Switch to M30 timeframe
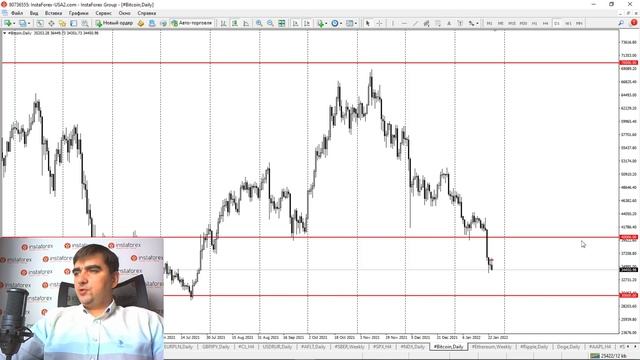640x360 pixels. coord(523,23)
